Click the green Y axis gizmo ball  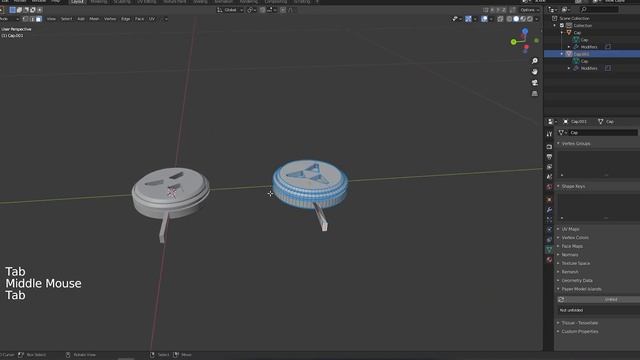tap(513, 42)
